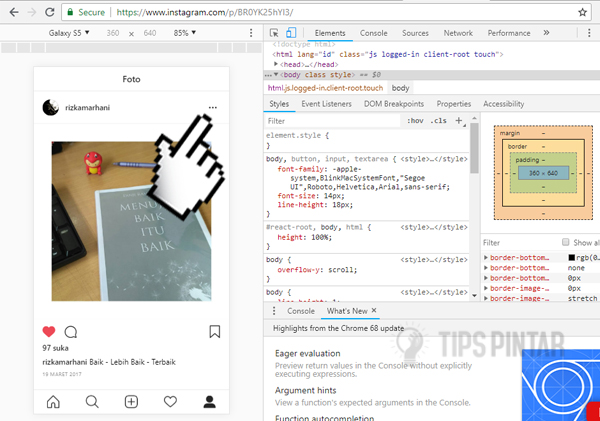Click rizkamarhani profile avatar
This screenshot has height=421, width=600.
[x=51, y=108]
